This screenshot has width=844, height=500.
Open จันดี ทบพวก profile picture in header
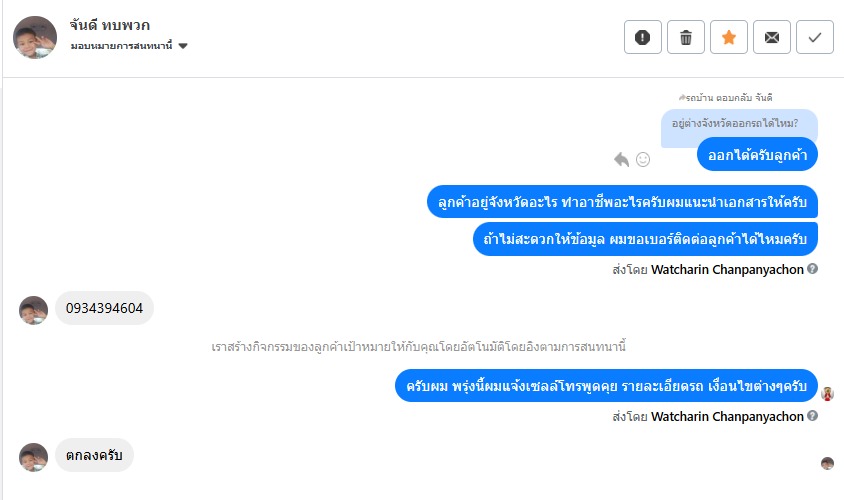pos(35,37)
